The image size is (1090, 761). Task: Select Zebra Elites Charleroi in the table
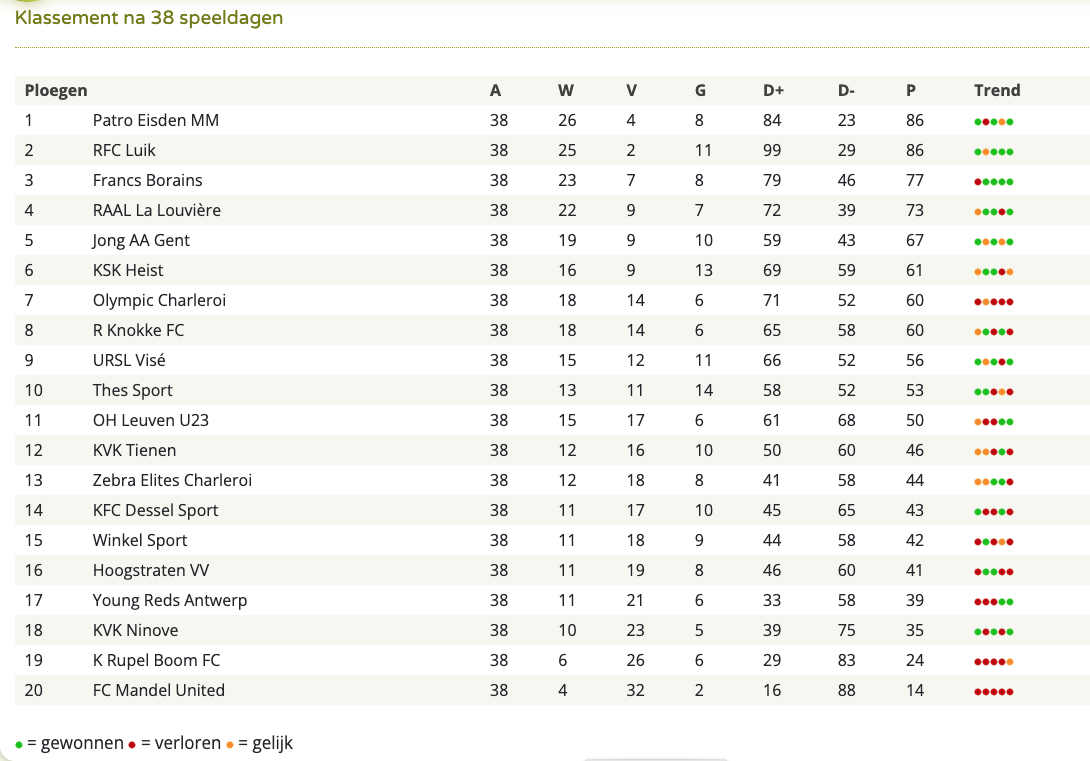(x=172, y=480)
